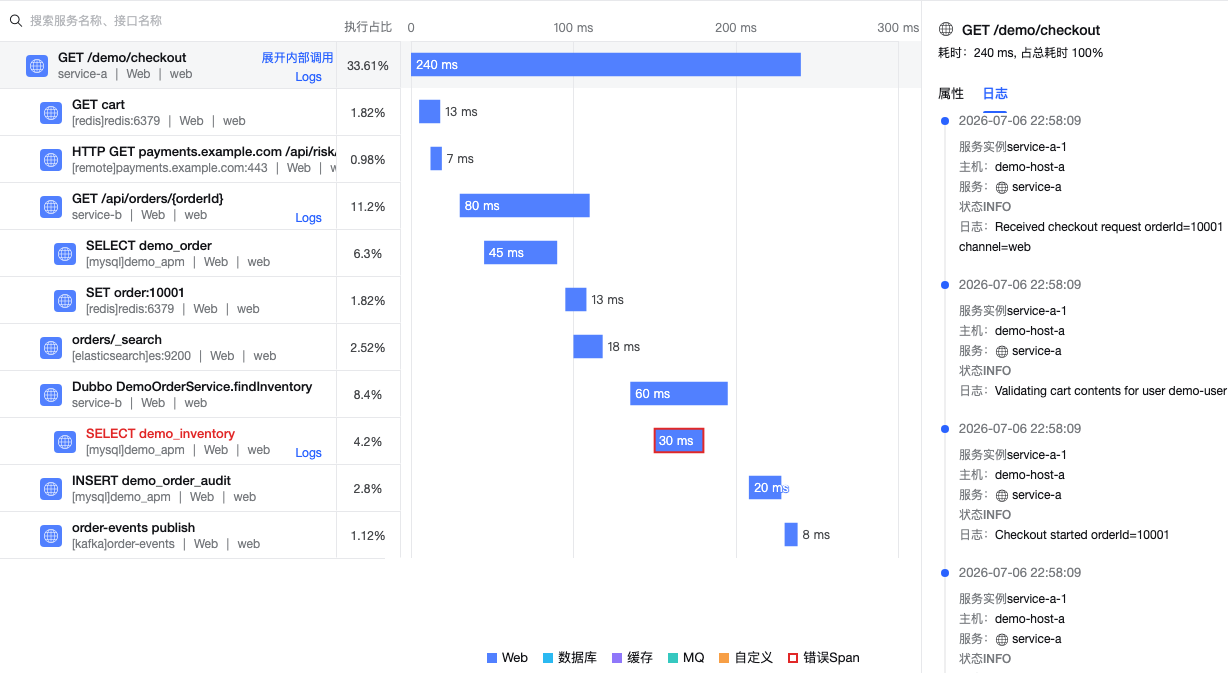Click the MQ legend color swatch

[673, 658]
